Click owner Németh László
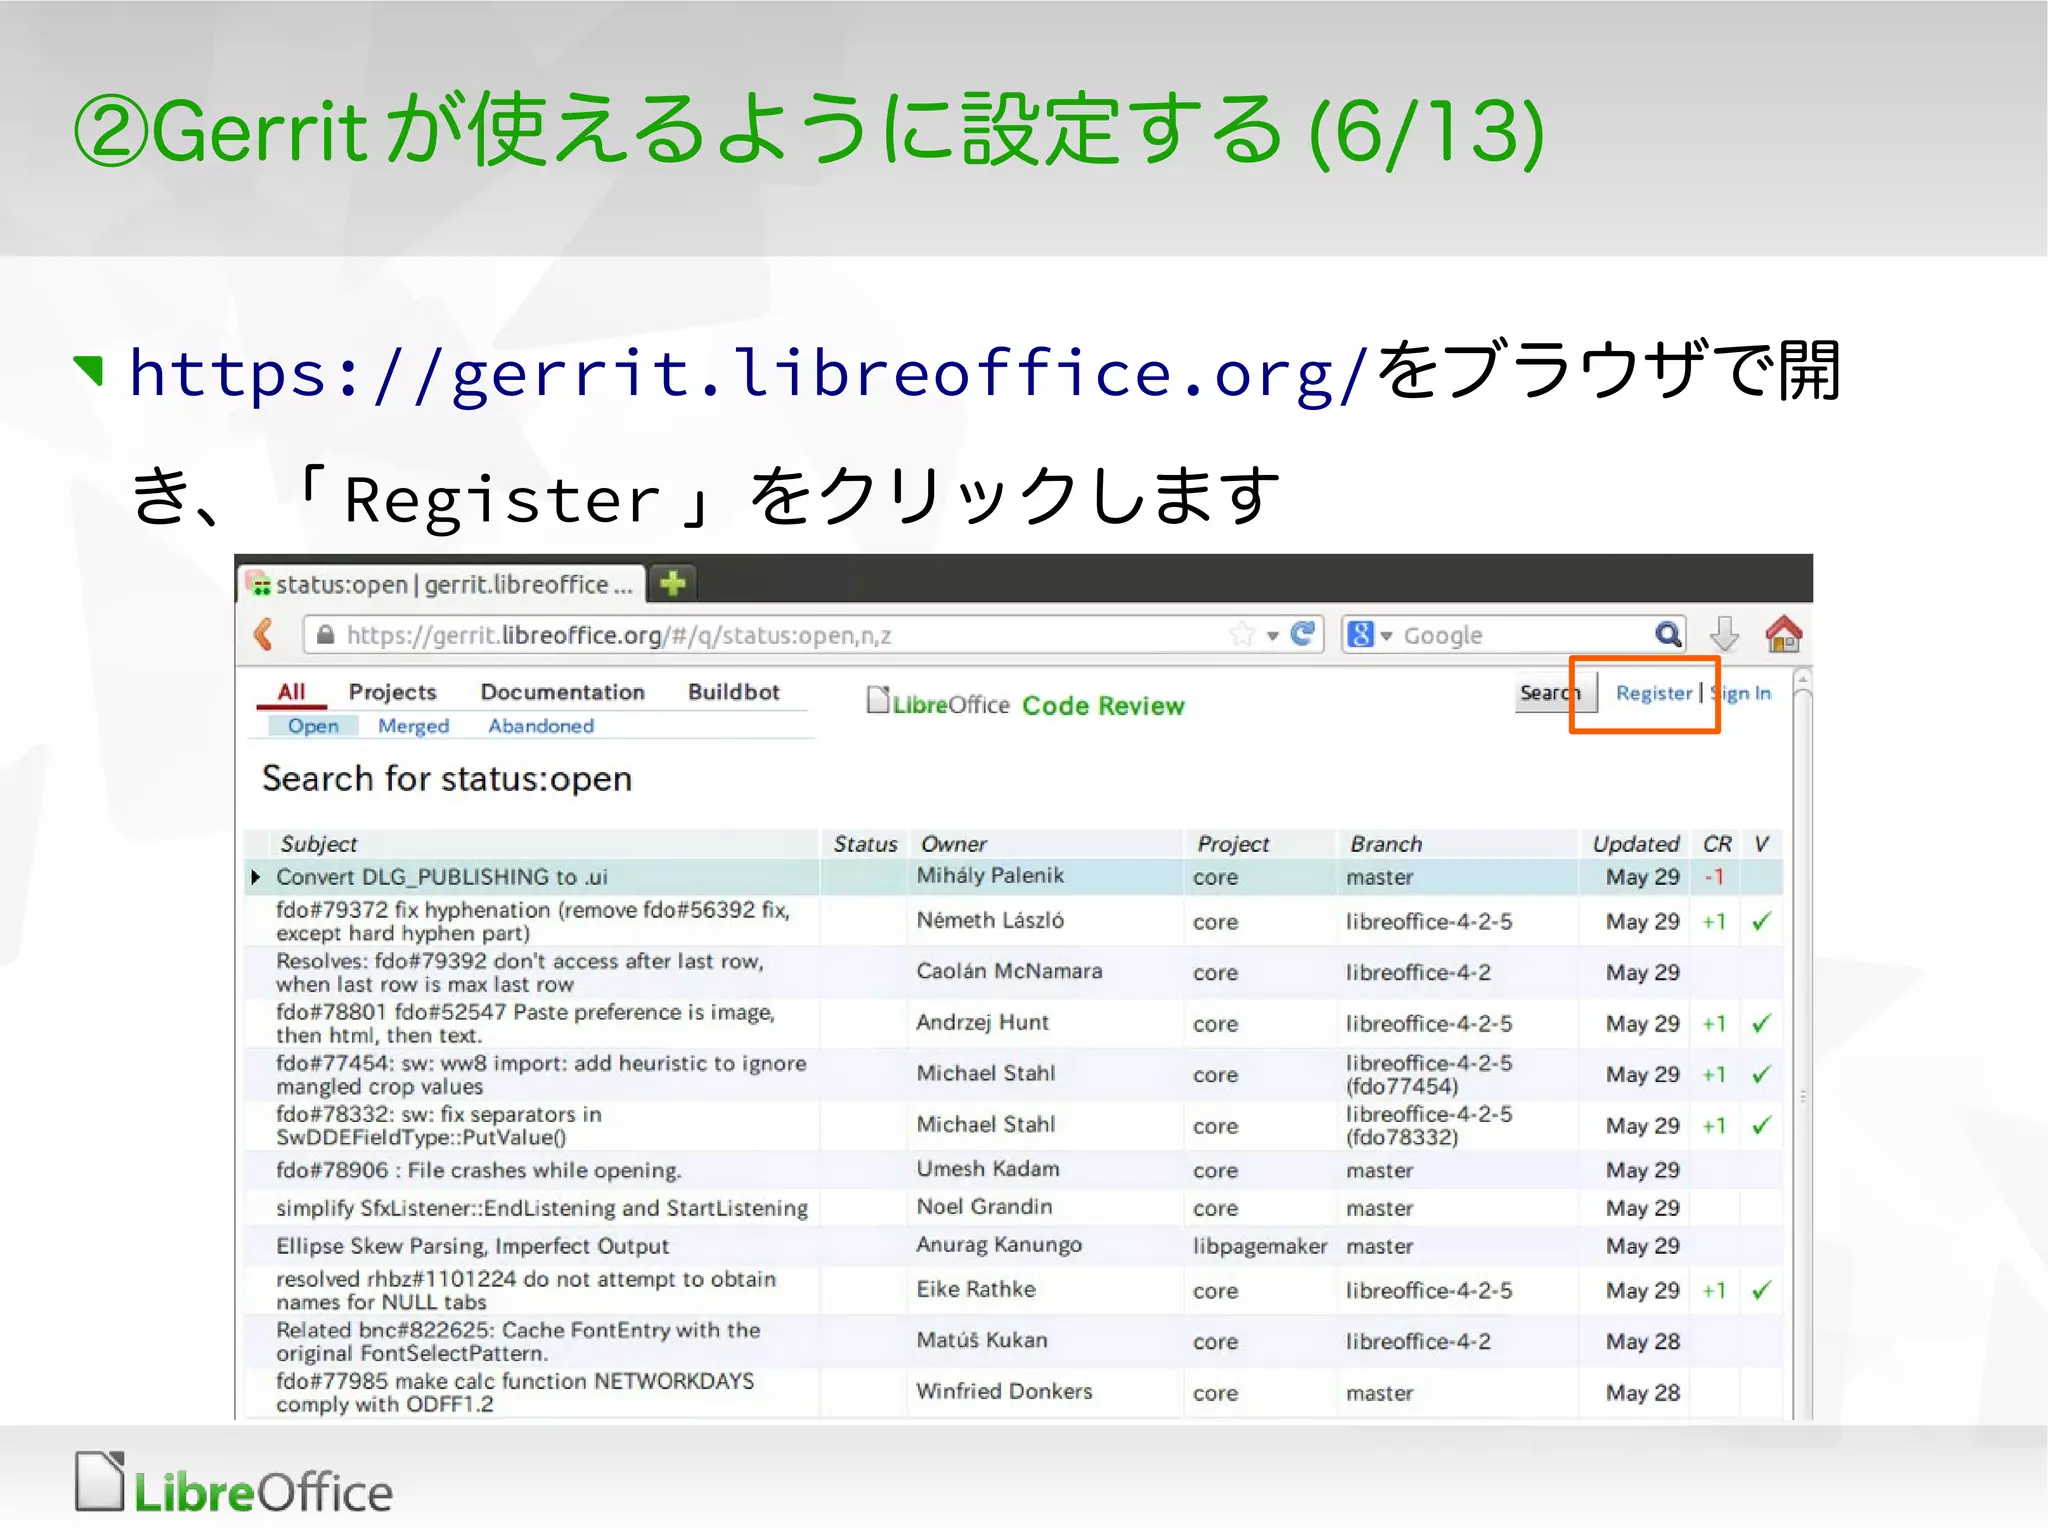Viewport: 2048px width, 1535px height. coord(990,920)
